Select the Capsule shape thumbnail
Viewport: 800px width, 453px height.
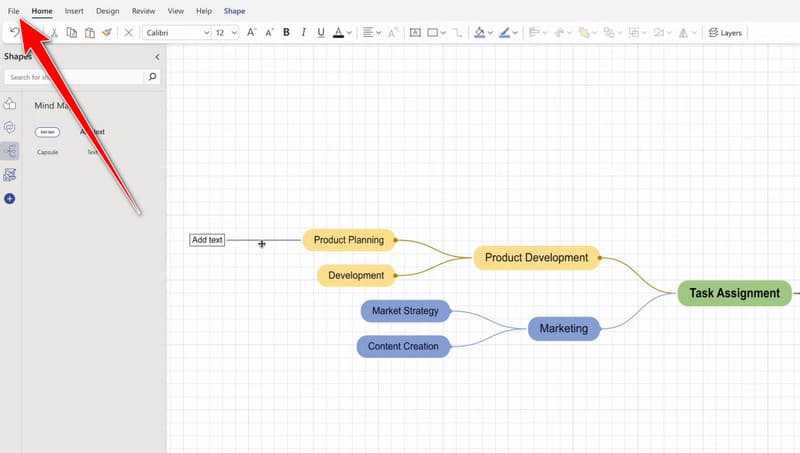point(47,132)
